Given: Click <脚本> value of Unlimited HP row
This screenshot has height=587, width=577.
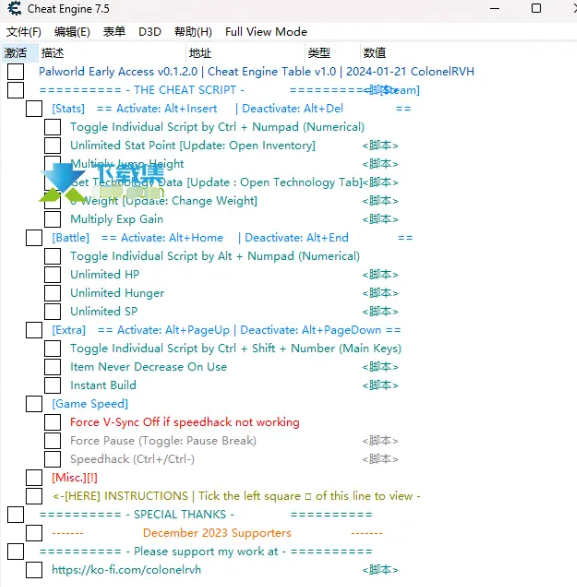Looking at the screenshot, I should pyautogui.click(x=380, y=274).
